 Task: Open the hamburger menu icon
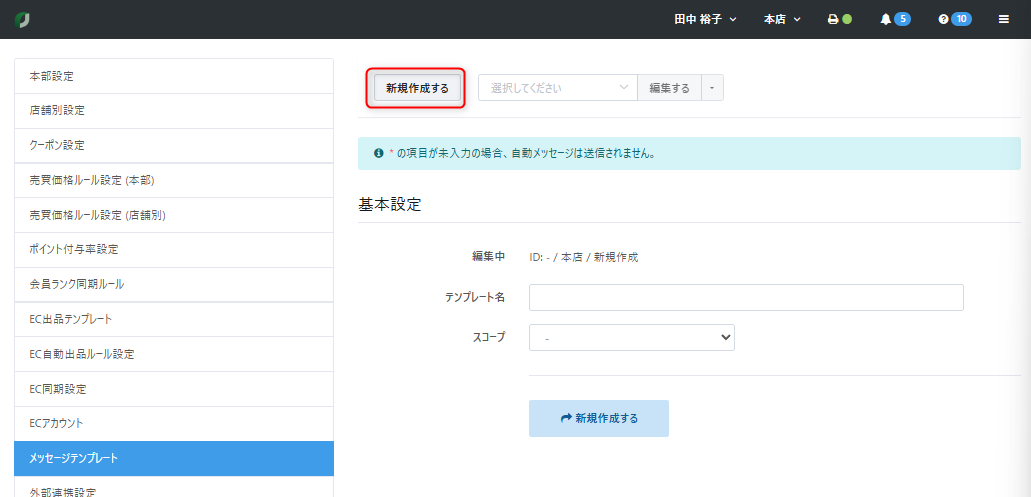(1004, 19)
